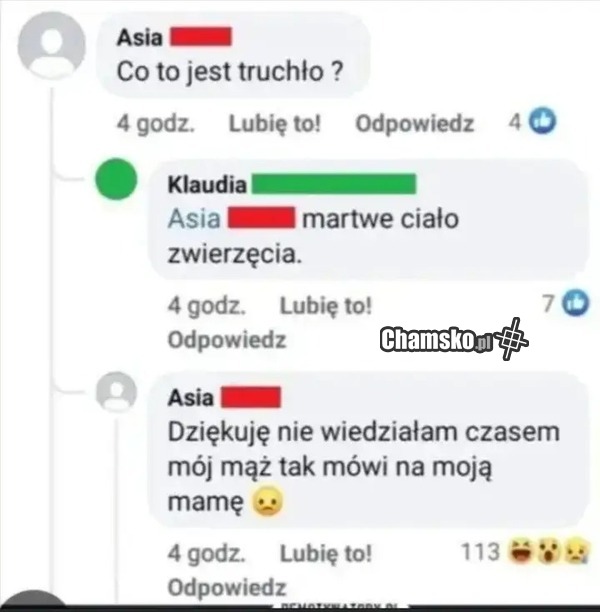This screenshot has height=612, width=600.
Task: Open the 113 reactions count
Action: coord(480,552)
